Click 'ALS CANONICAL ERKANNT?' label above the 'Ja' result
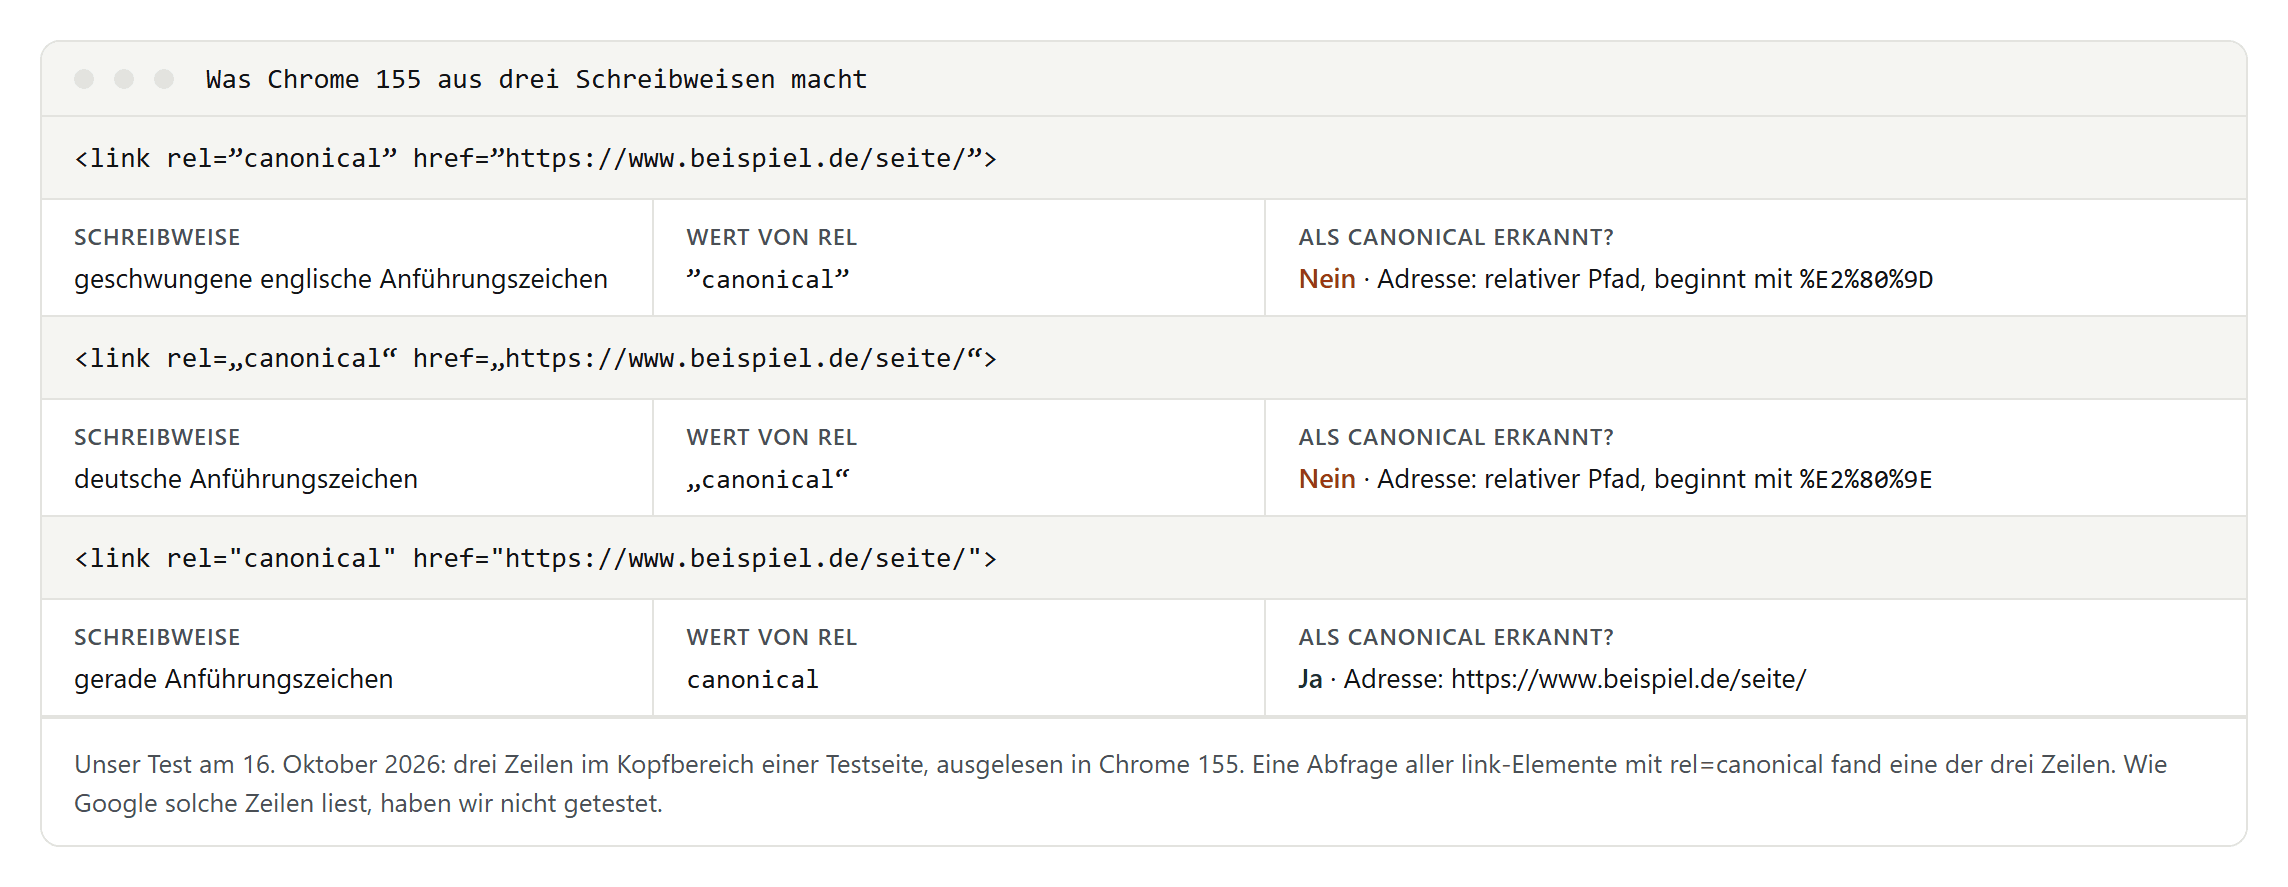Screen dimensions: 2288x887 [x=1456, y=637]
